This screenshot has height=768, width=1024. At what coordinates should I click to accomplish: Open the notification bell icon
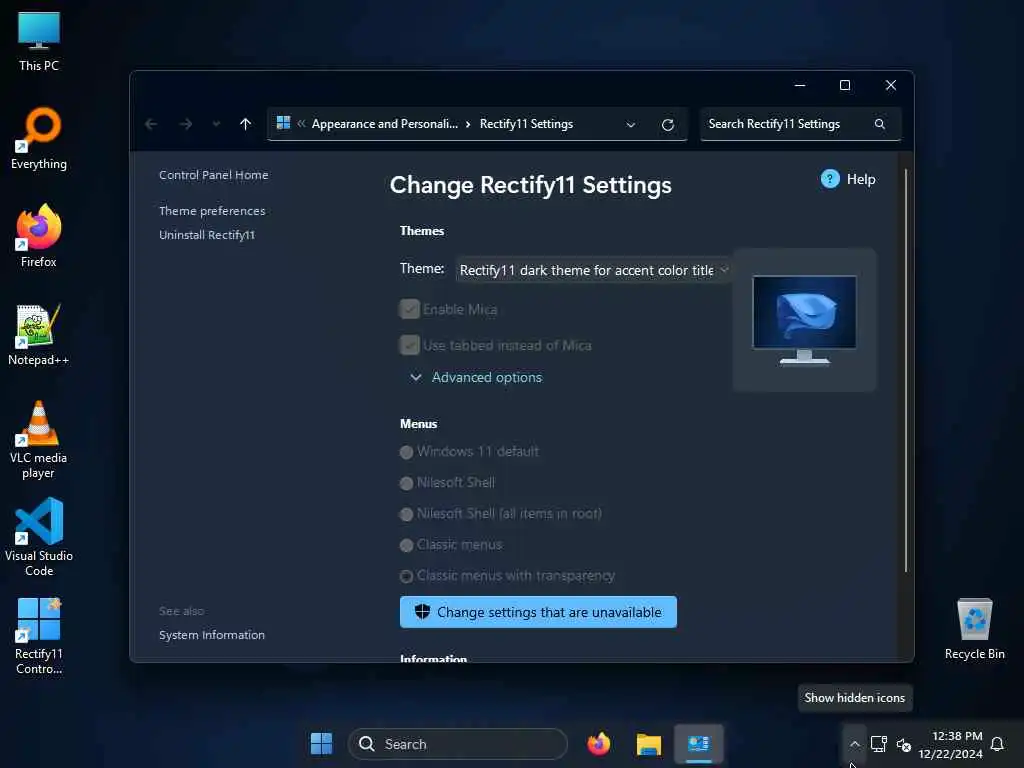[997, 744]
